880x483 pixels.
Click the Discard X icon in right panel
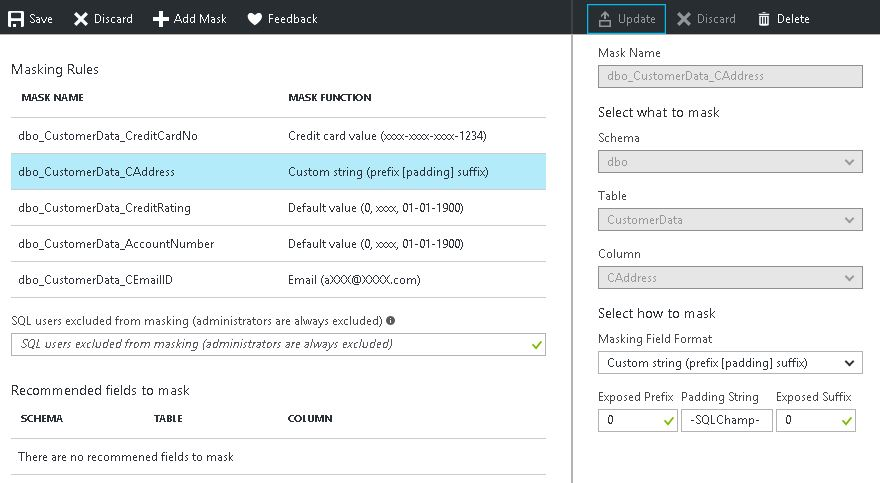tap(684, 19)
